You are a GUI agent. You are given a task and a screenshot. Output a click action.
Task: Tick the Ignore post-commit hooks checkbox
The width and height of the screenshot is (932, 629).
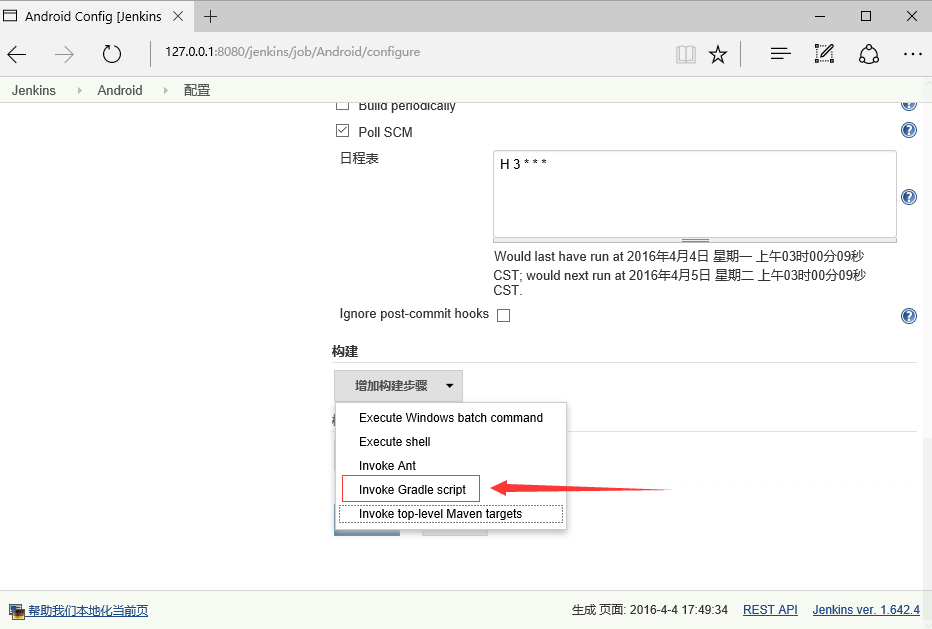point(503,315)
